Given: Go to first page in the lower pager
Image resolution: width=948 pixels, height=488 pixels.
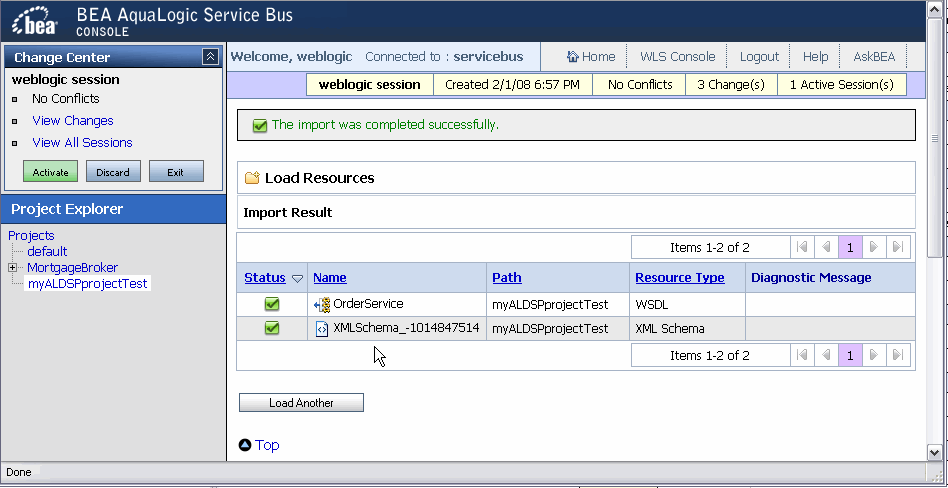Looking at the screenshot, I should [x=802, y=355].
